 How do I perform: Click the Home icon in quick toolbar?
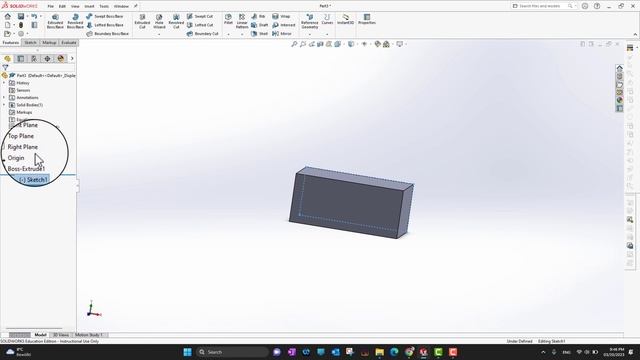click(x=7, y=16)
